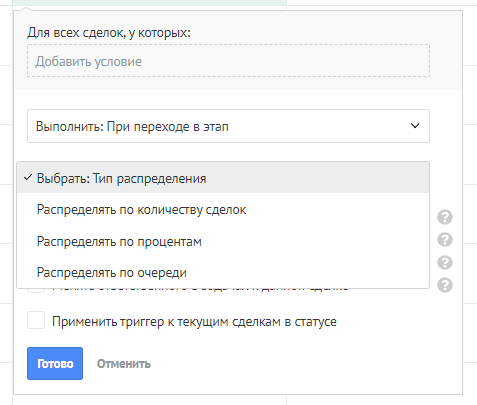Choose "Распределять по количеству сделок"
This screenshot has width=477, height=405.
(223, 210)
